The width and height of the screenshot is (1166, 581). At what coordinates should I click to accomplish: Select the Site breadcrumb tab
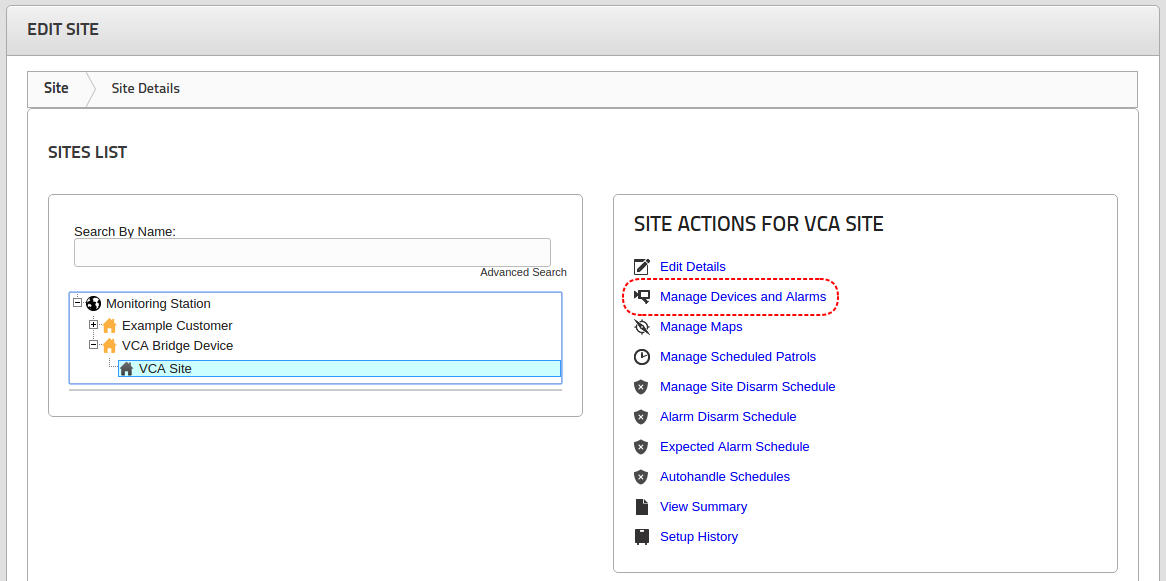(x=57, y=89)
